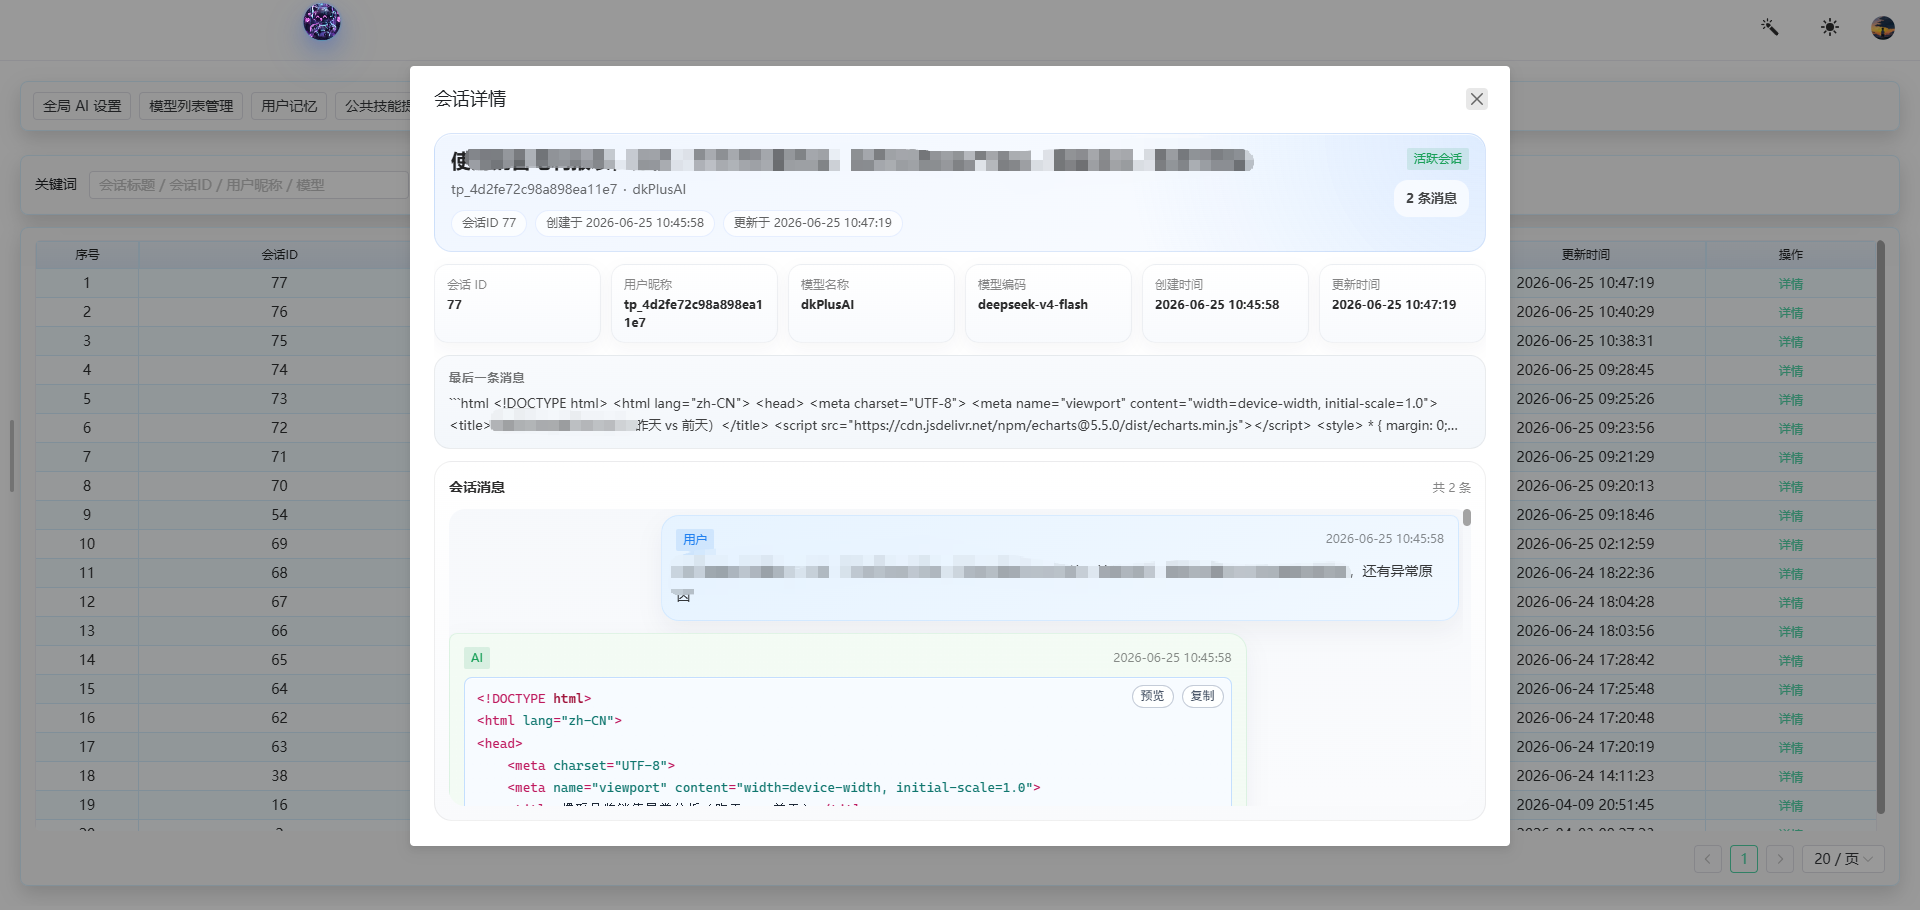
Task: Click the 预览 button on code block
Action: [1152, 696]
